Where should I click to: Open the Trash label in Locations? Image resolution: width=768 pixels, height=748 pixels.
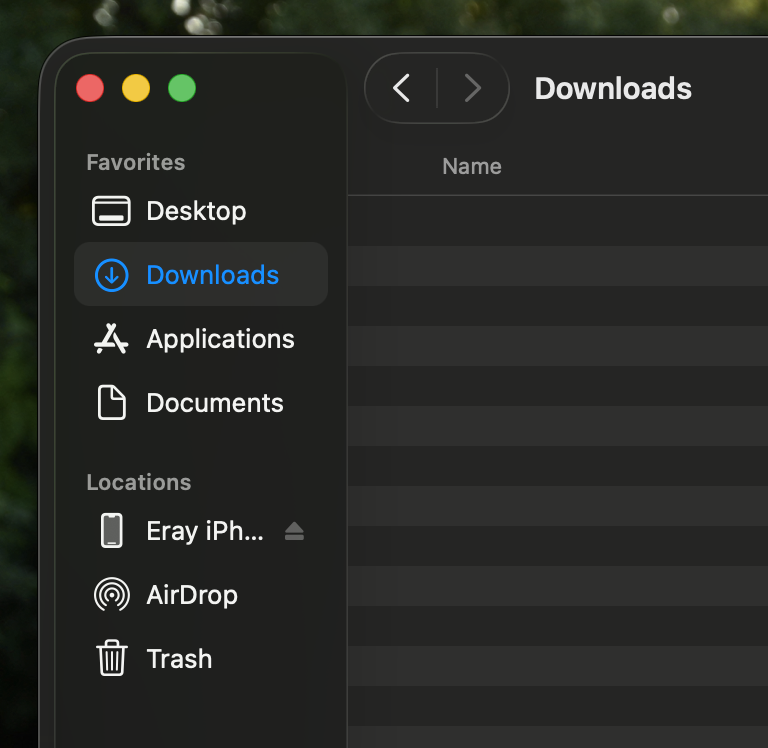point(179,659)
